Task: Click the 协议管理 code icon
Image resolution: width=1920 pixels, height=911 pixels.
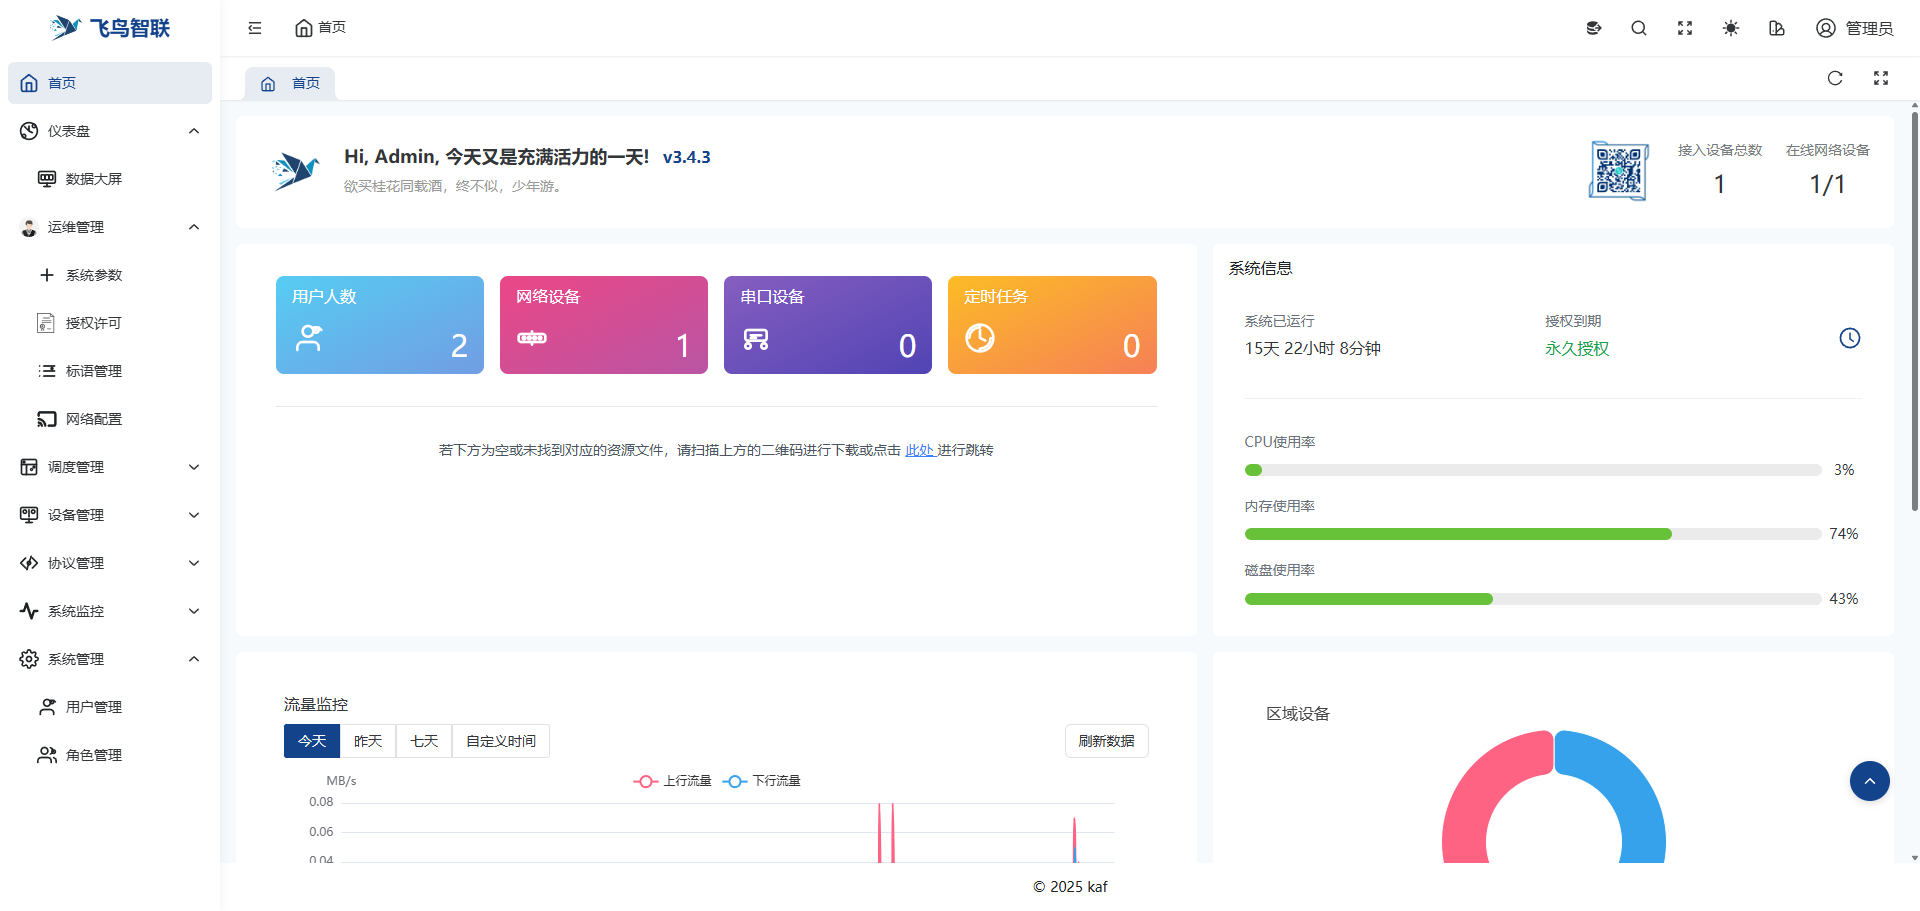Action: tap(29, 563)
